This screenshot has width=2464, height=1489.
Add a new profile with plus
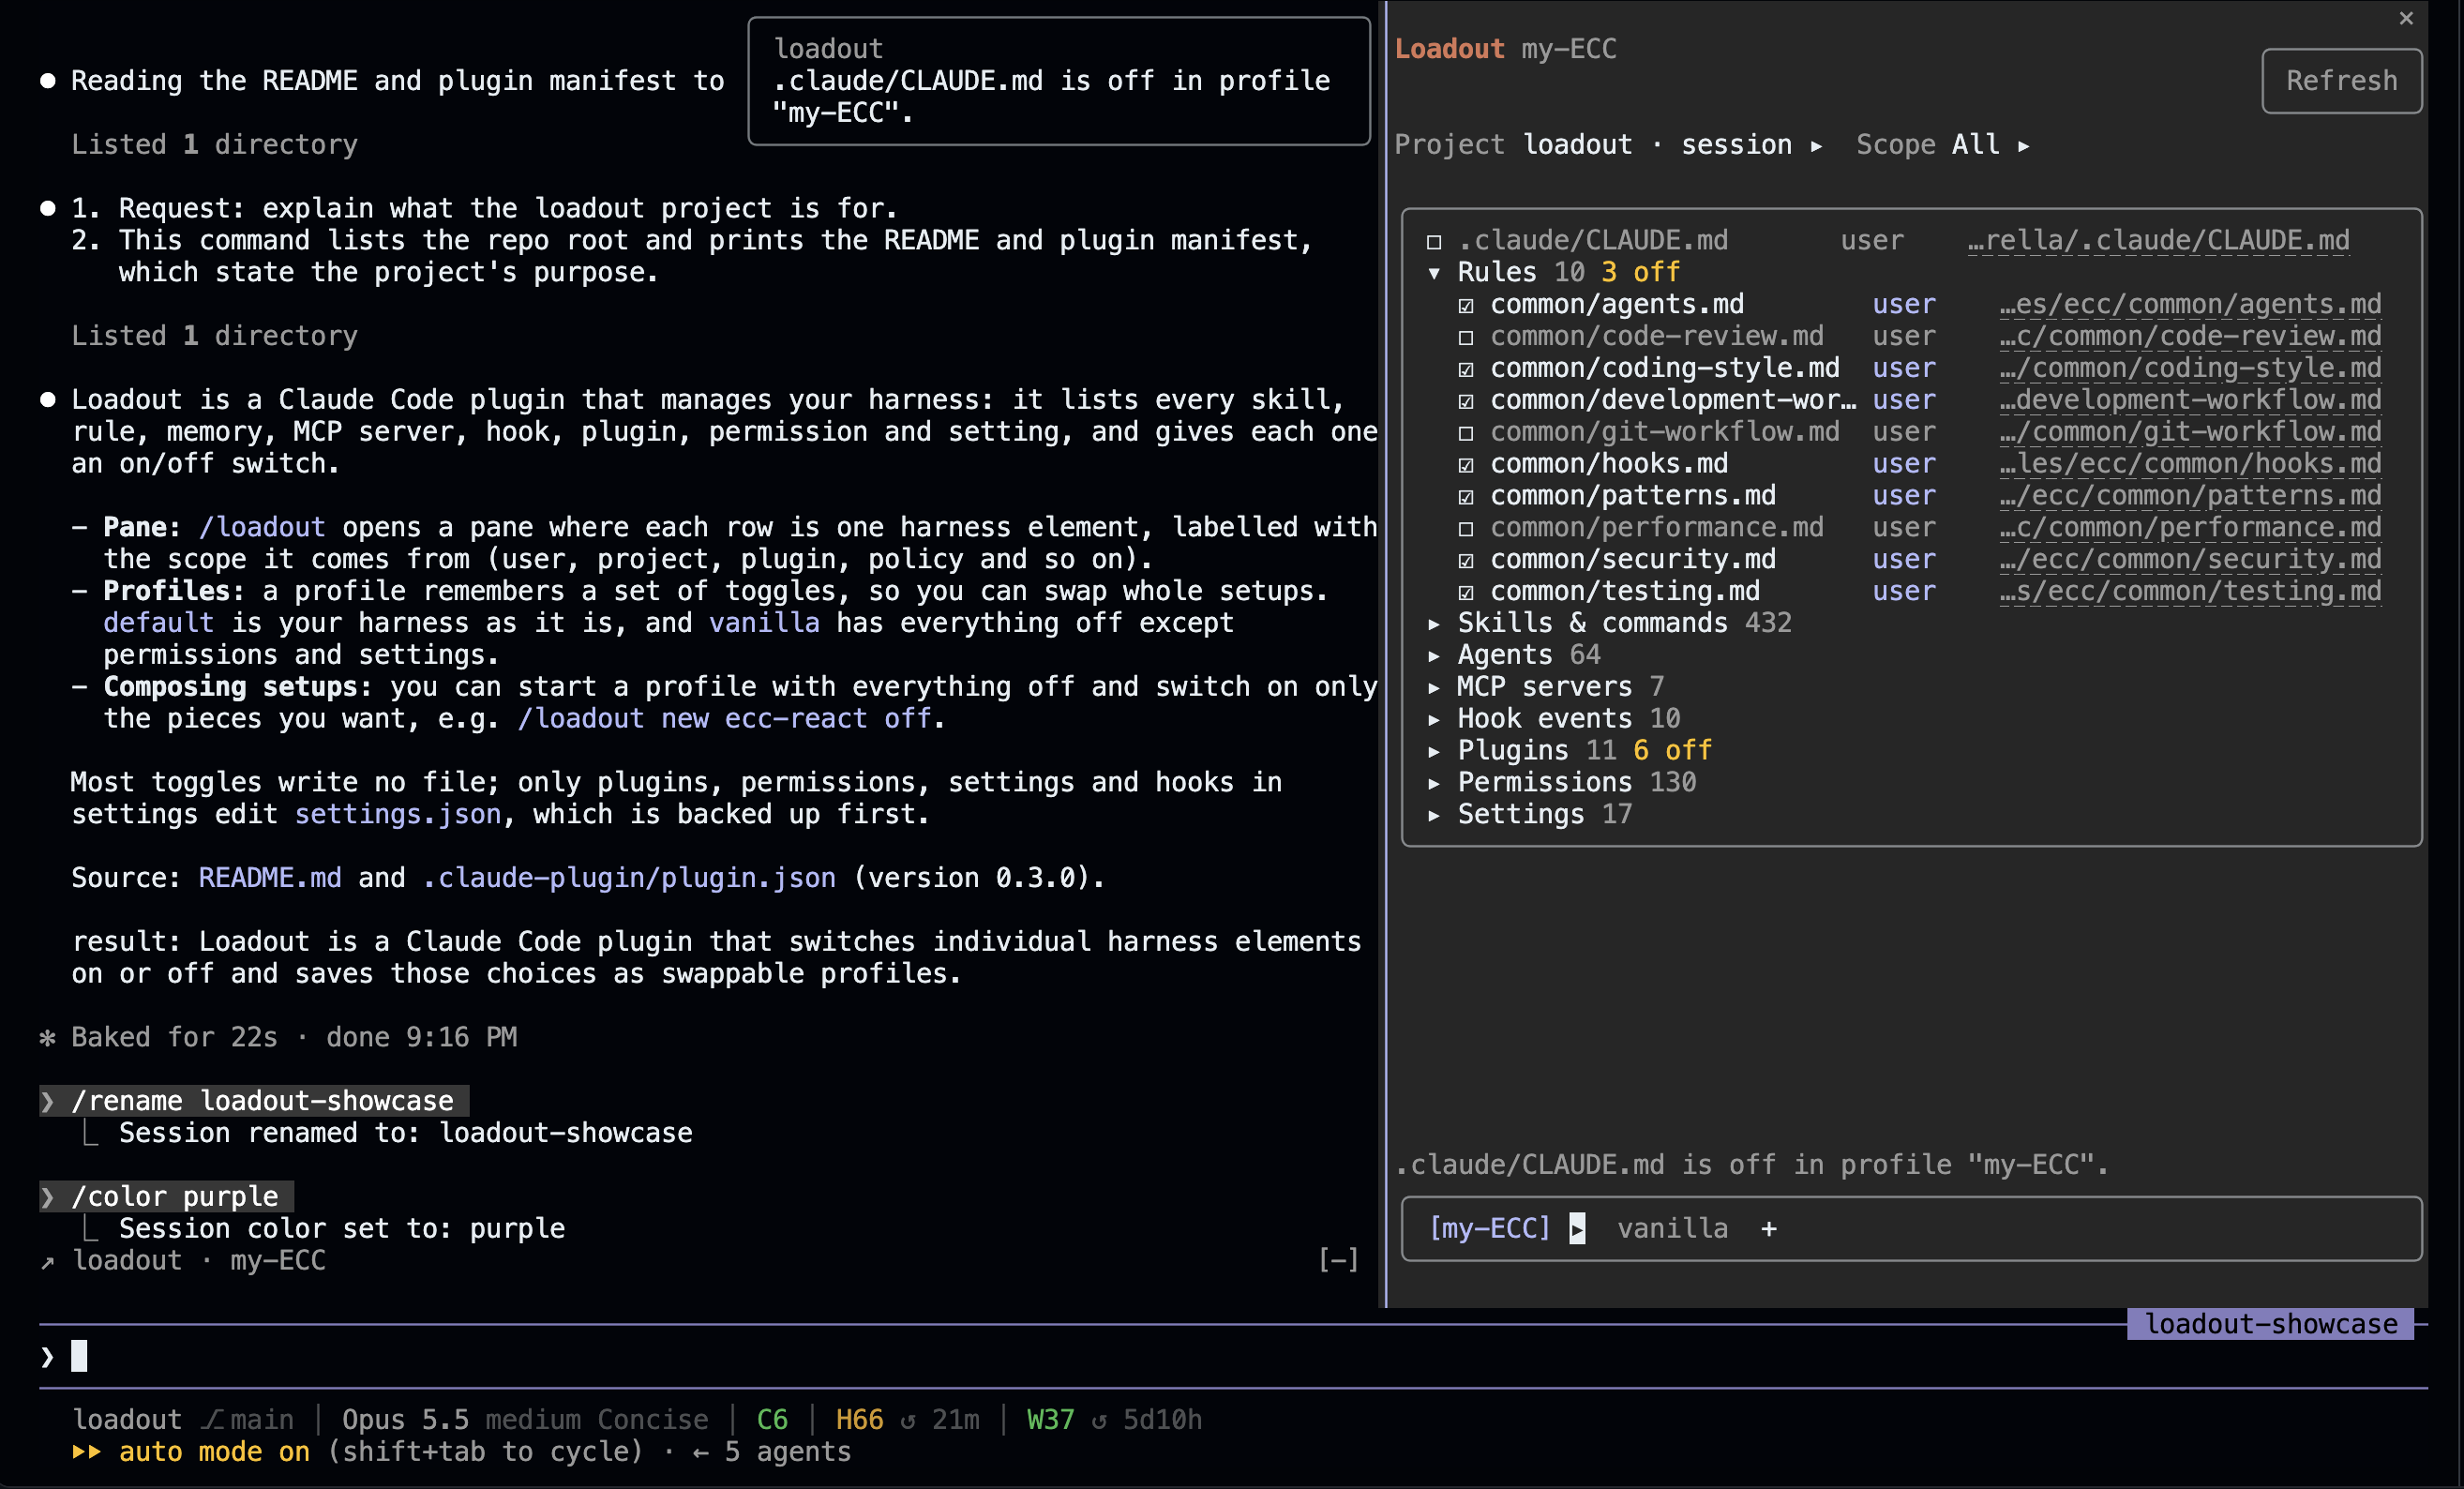(1768, 1228)
